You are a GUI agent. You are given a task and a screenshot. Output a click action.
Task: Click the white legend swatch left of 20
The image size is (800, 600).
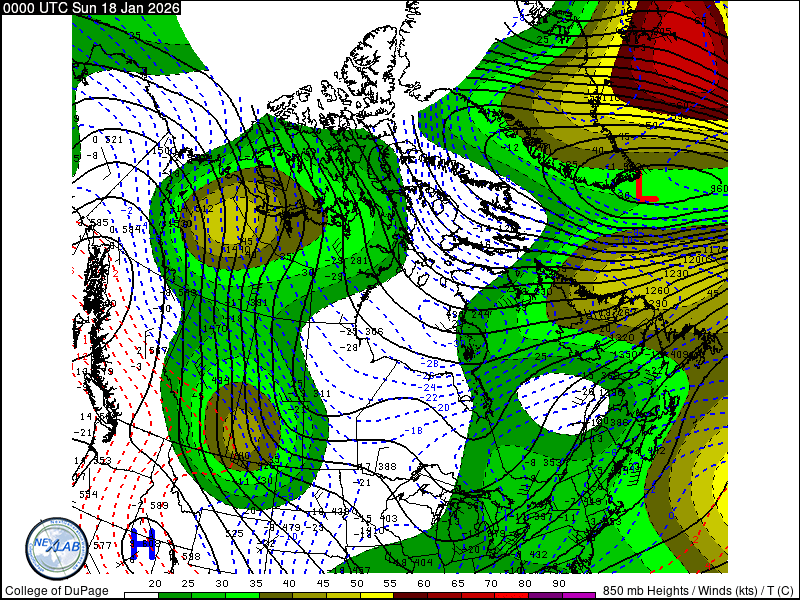click(x=141, y=595)
